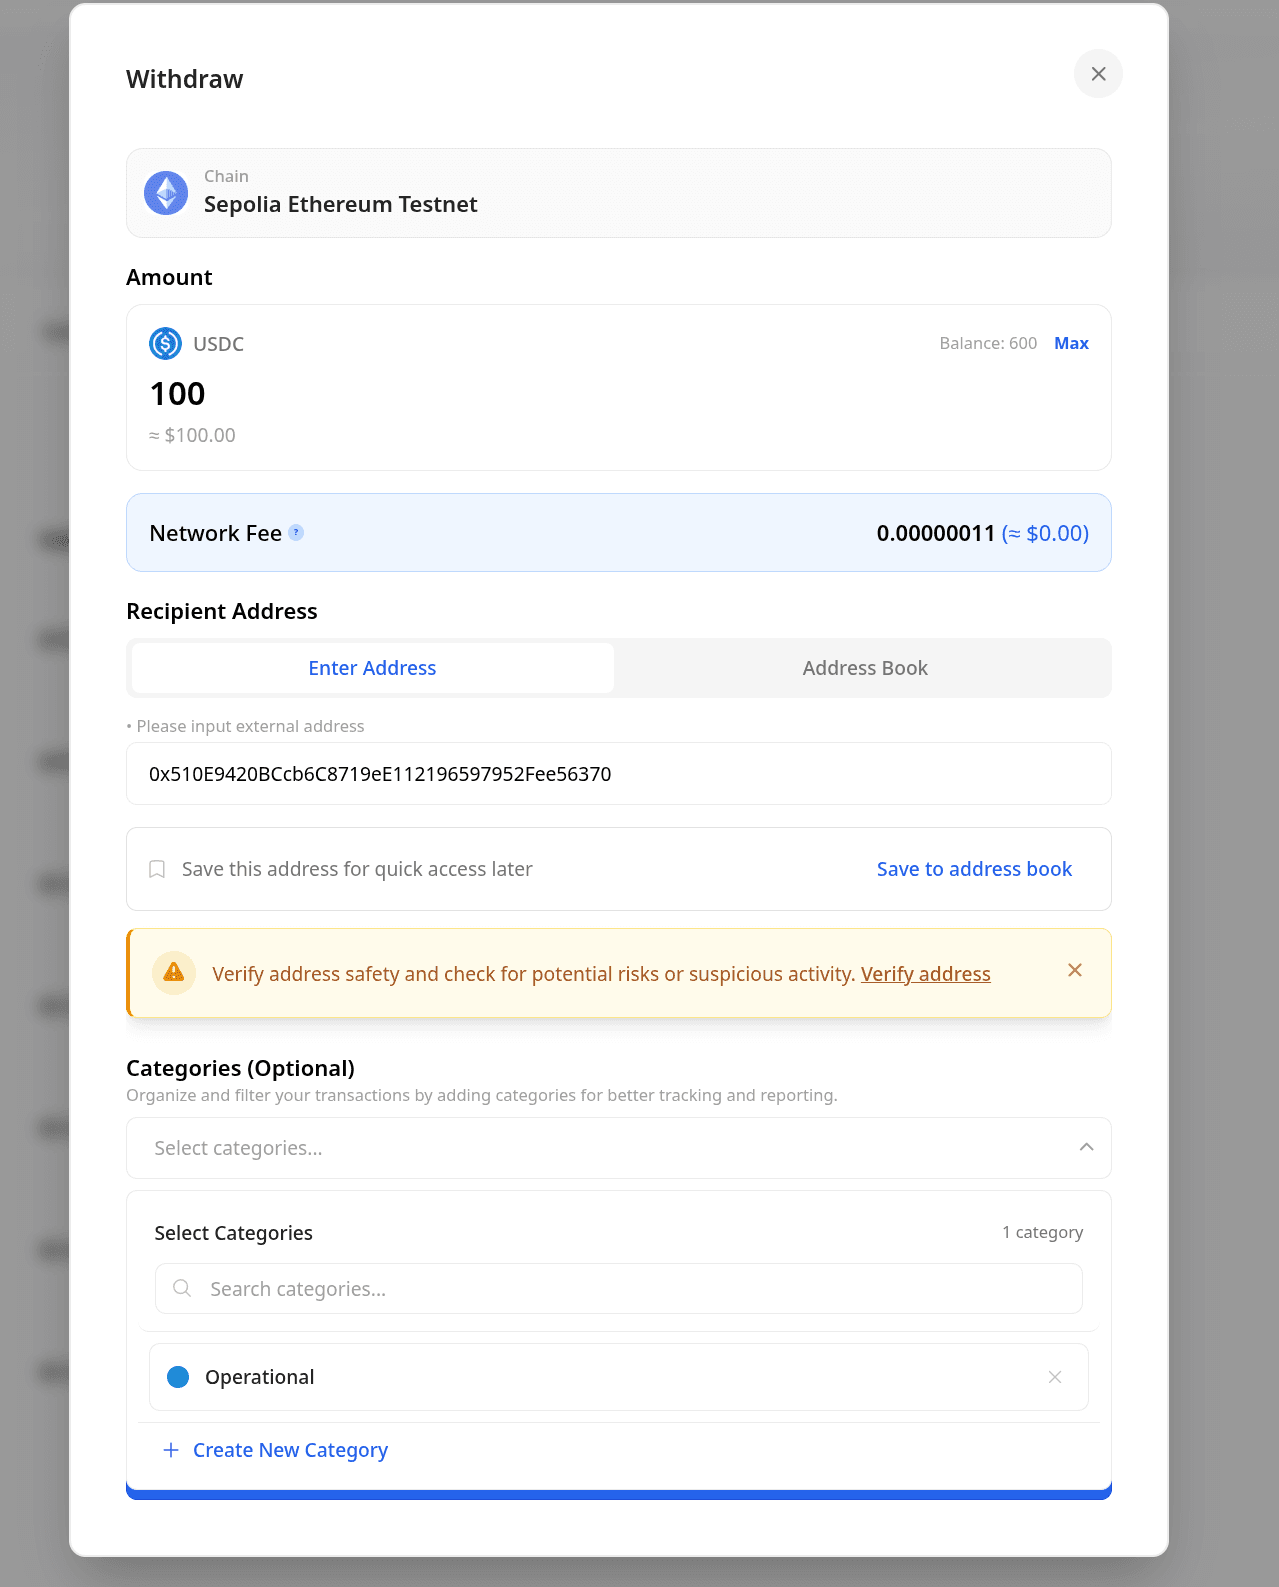Click the USDC coin icon
1279x1587 pixels.
point(165,344)
